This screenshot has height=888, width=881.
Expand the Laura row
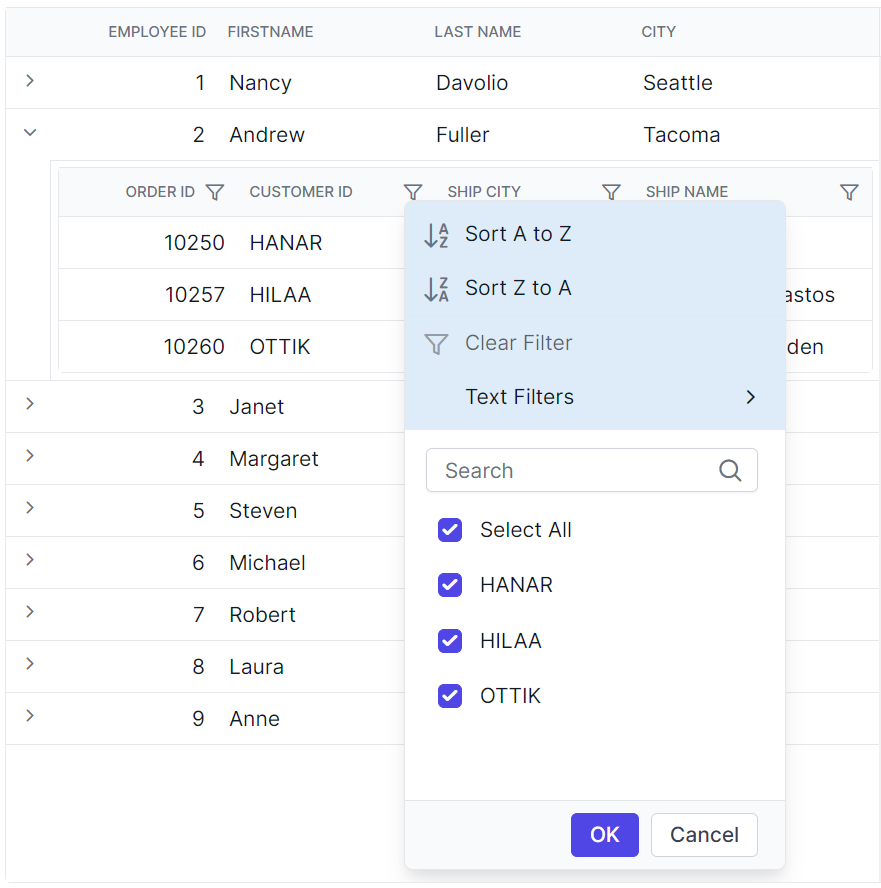30,664
